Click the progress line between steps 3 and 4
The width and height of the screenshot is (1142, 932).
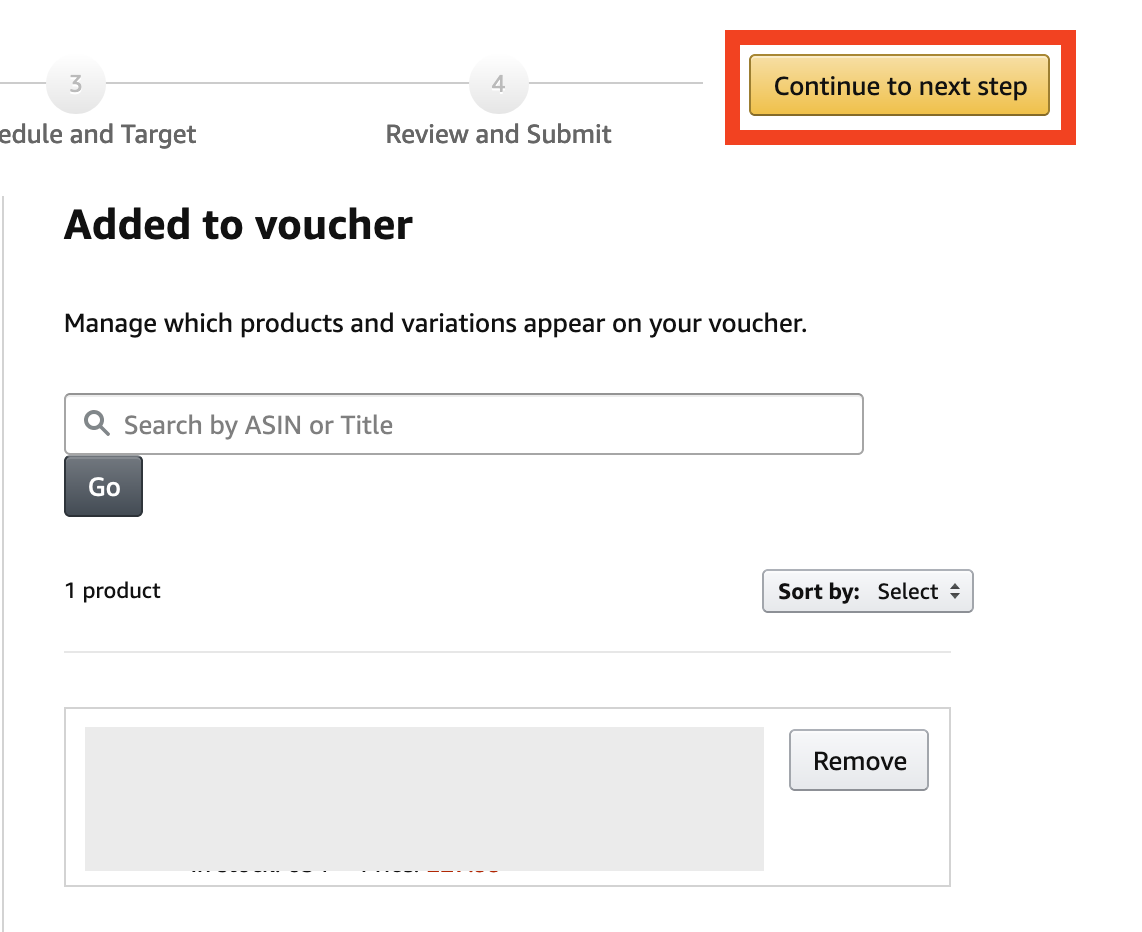288,83
